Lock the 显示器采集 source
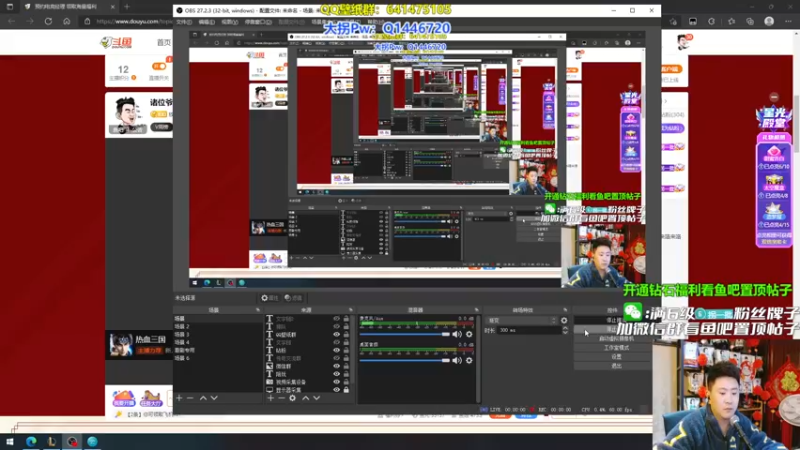800x450 pixels. [346, 390]
